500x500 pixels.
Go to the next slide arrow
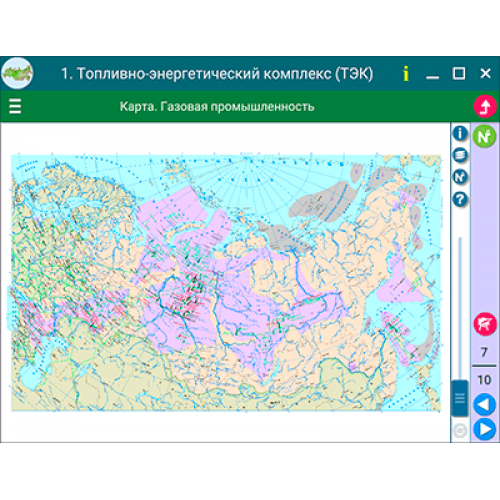(x=484, y=430)
